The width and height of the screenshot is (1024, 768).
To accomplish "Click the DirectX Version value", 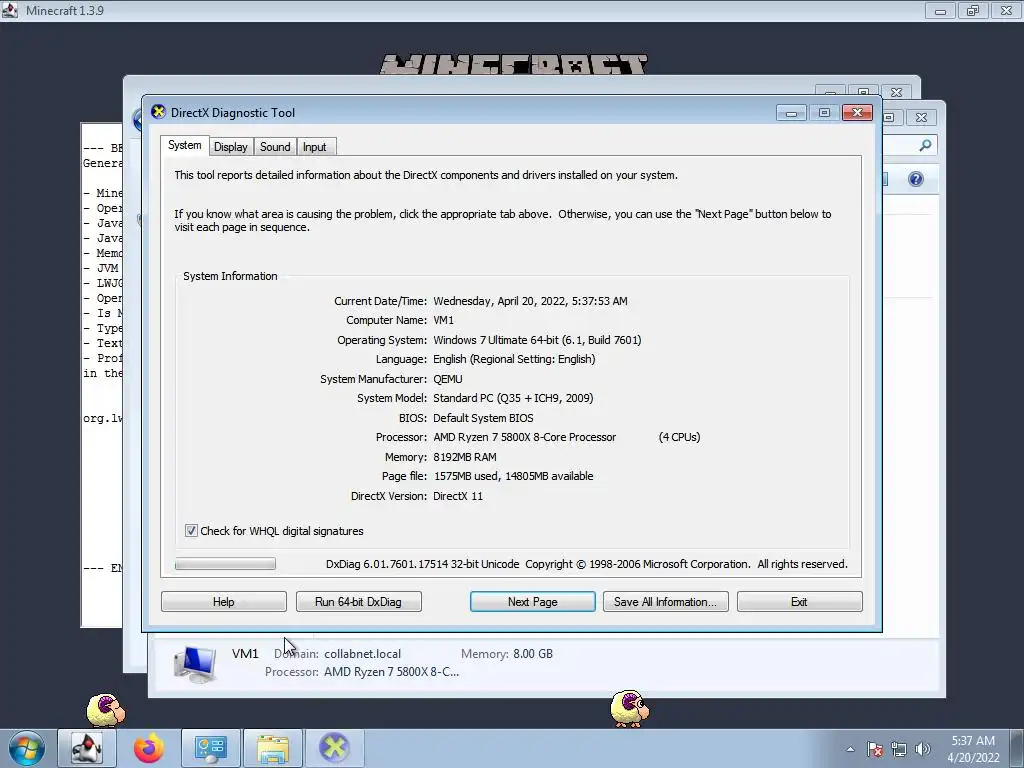I will click(458, 496).
